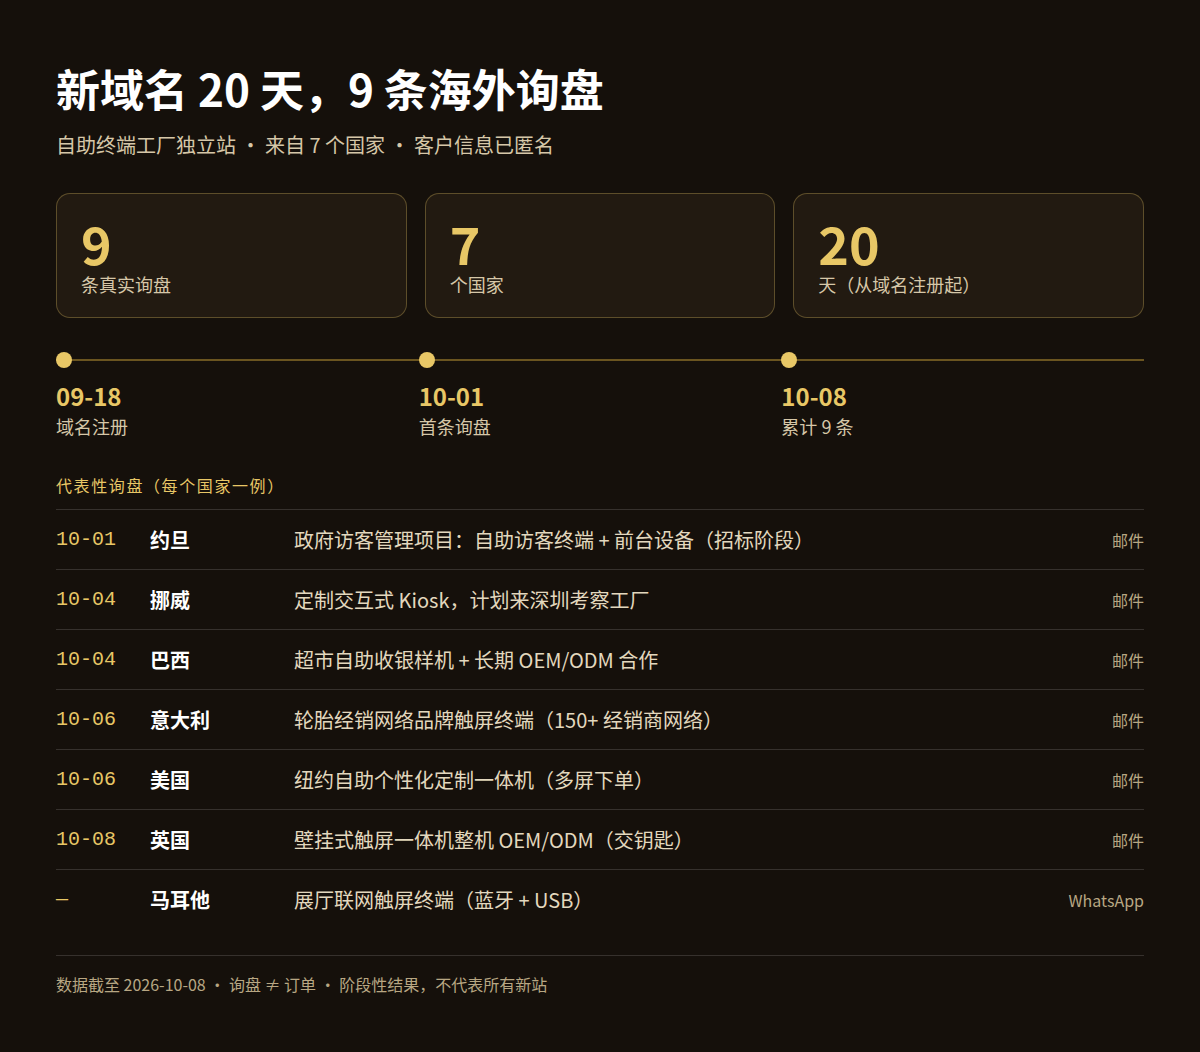
Task: Click the 10-01 timeline dot marker
Action: tap(427, 360)
